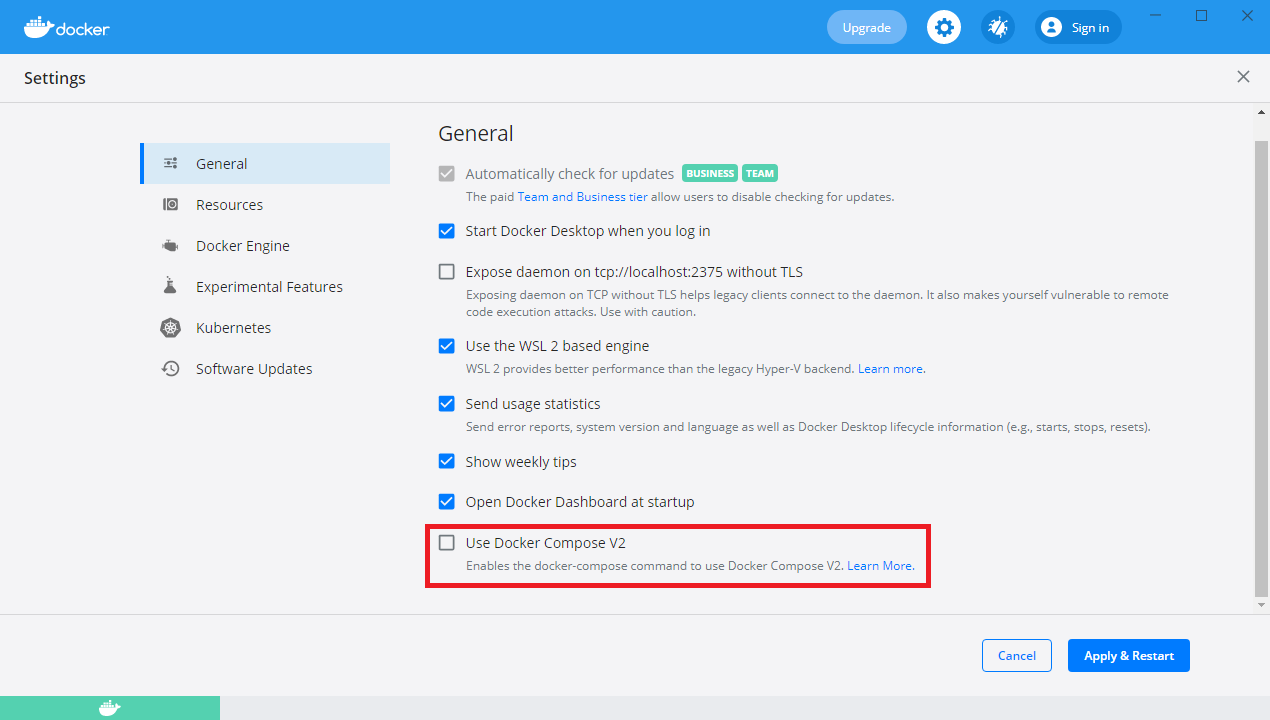This screenshot has width=1270, height=720.
Task: Click the Sign in button
Action: click(1078, 27)
